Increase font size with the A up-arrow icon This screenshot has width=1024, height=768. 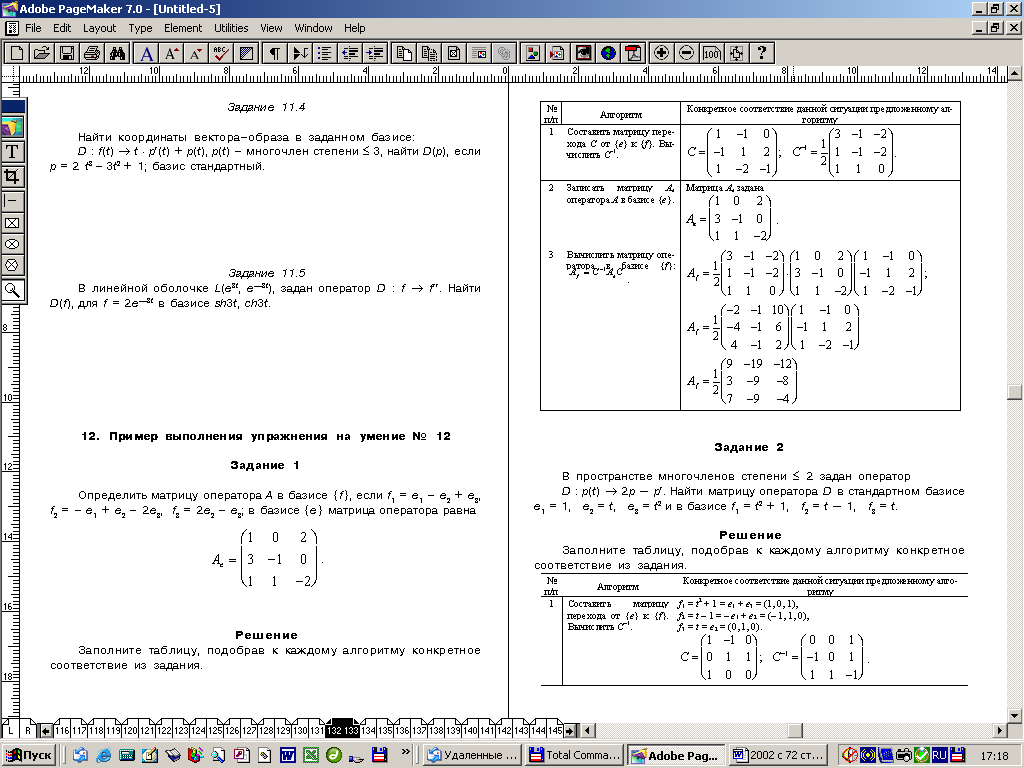[x=172, y=53]
